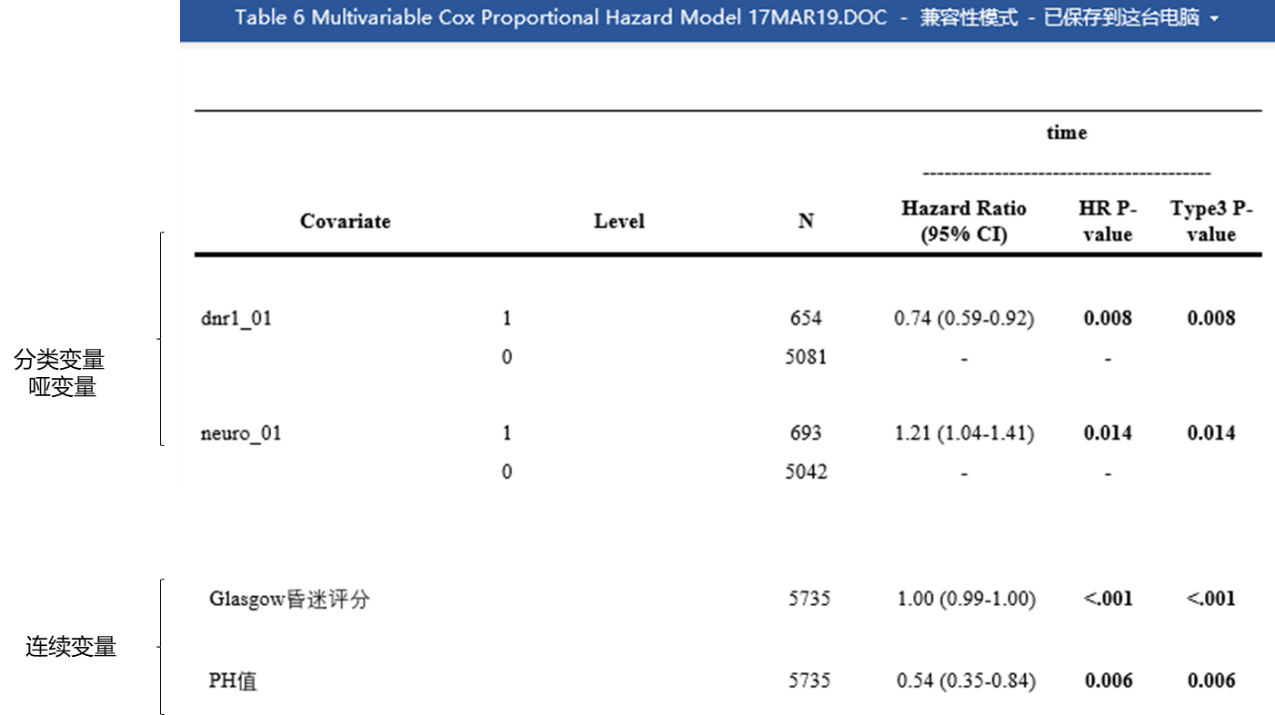Select the 'Type3 P-value' column header
The image size is (1275, 715).
click(x=1211, y=221)
